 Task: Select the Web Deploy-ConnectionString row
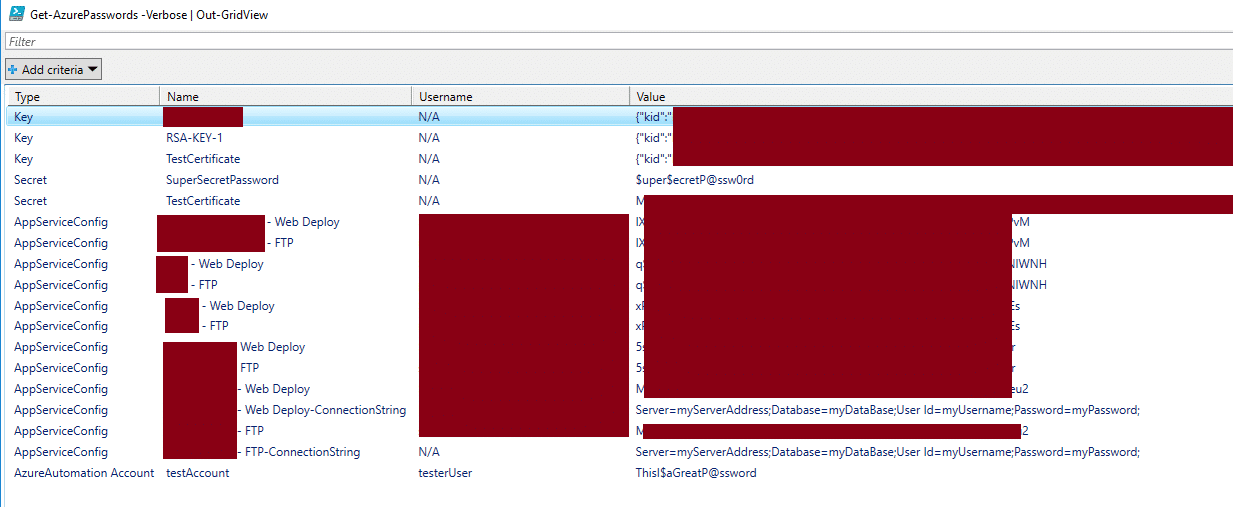325,410
